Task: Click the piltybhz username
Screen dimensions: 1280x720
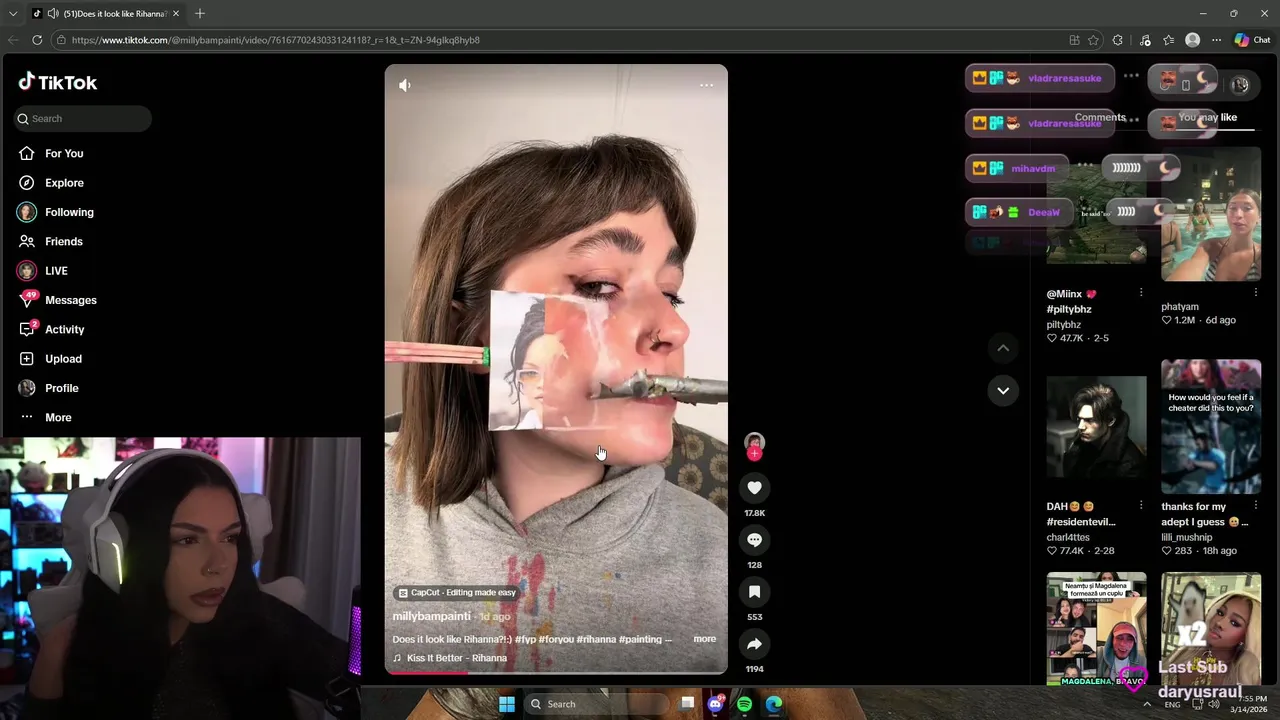Action: pyautogui.click(x=1063, y=325)
